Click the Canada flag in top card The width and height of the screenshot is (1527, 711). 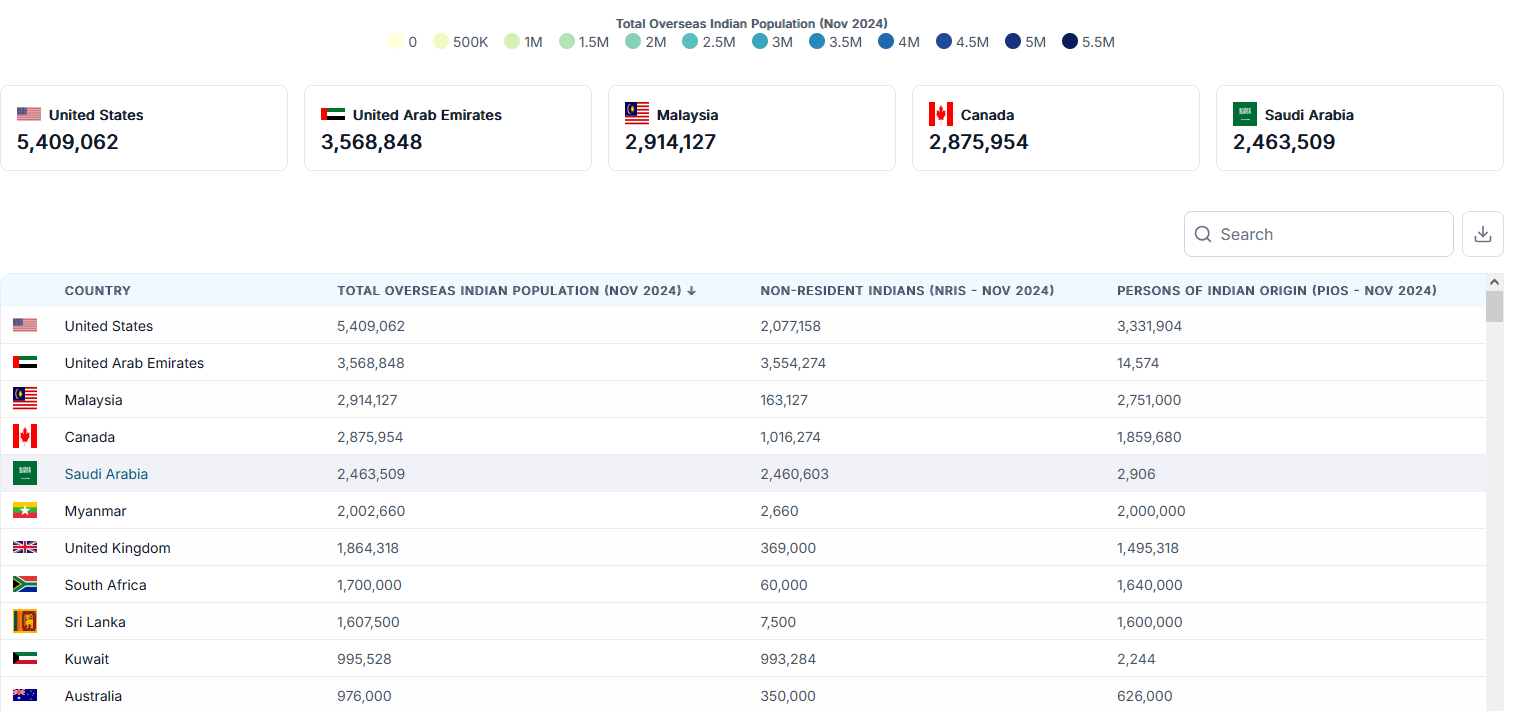941,114
